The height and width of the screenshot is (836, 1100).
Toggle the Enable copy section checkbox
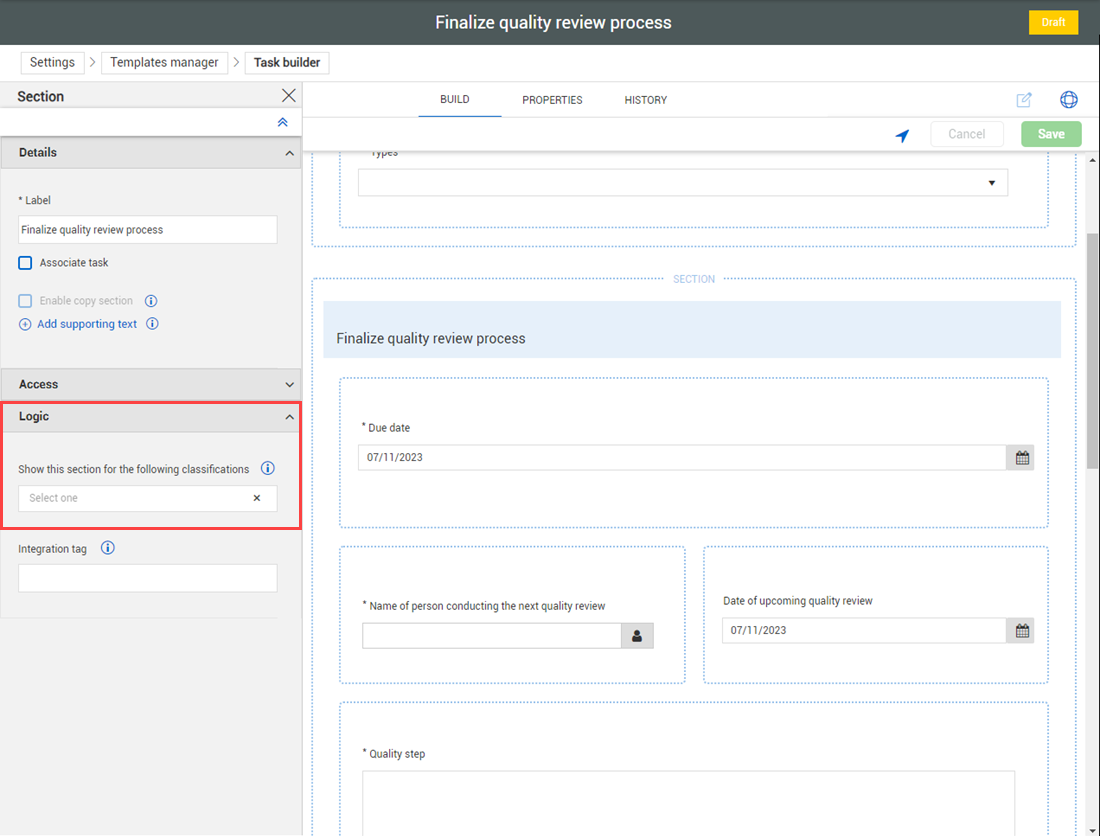pyautogui.click(x=25, y=301)
